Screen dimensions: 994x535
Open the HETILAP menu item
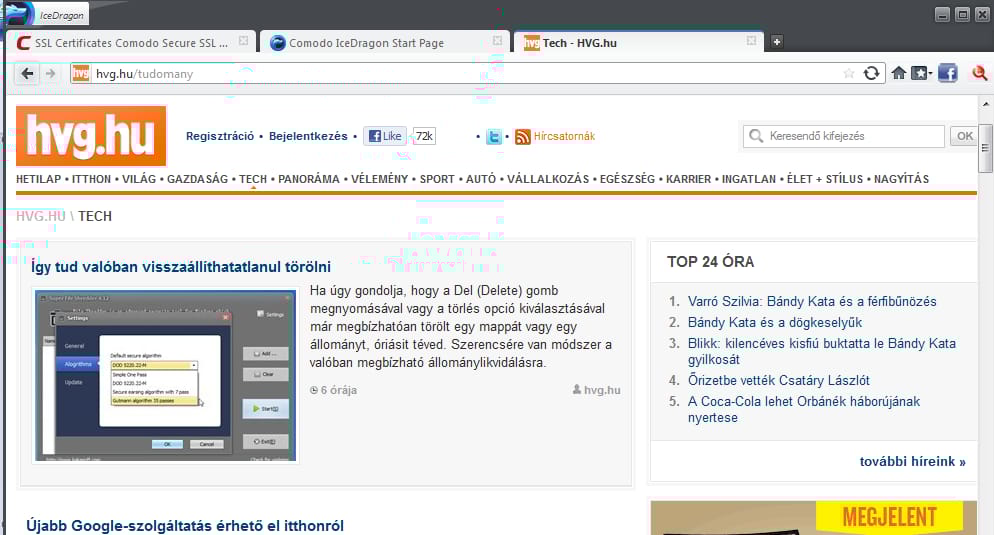39,179
